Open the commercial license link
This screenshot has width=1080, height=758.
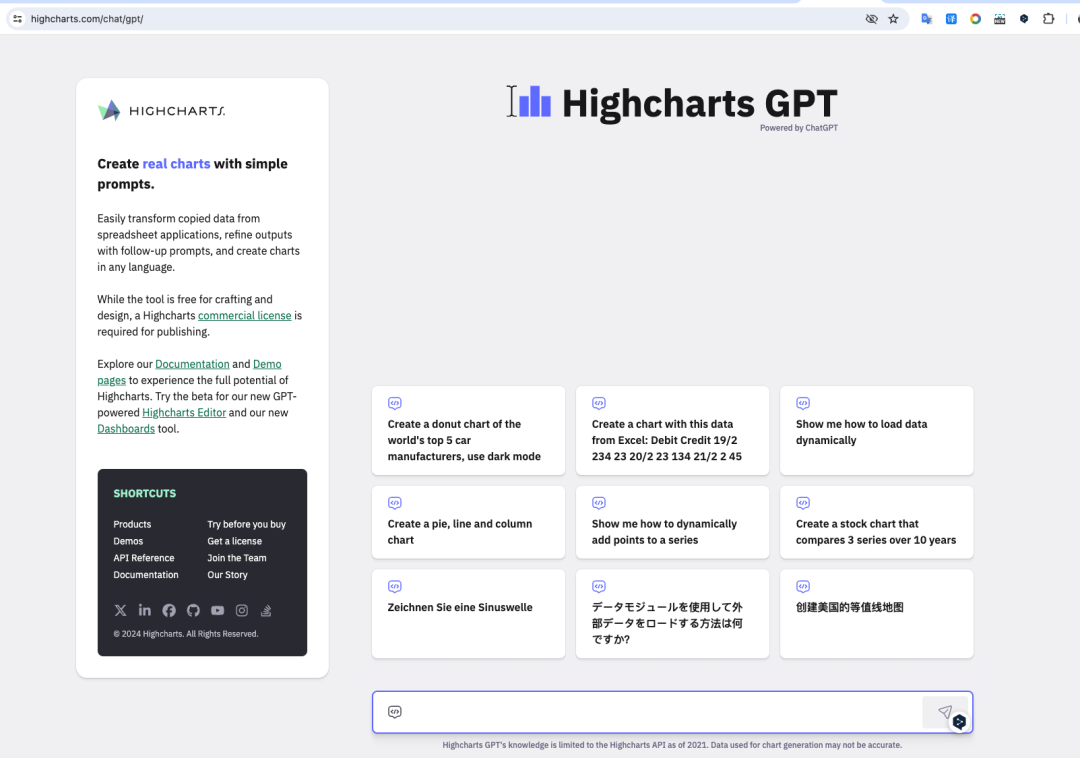[x=244, y=315]
